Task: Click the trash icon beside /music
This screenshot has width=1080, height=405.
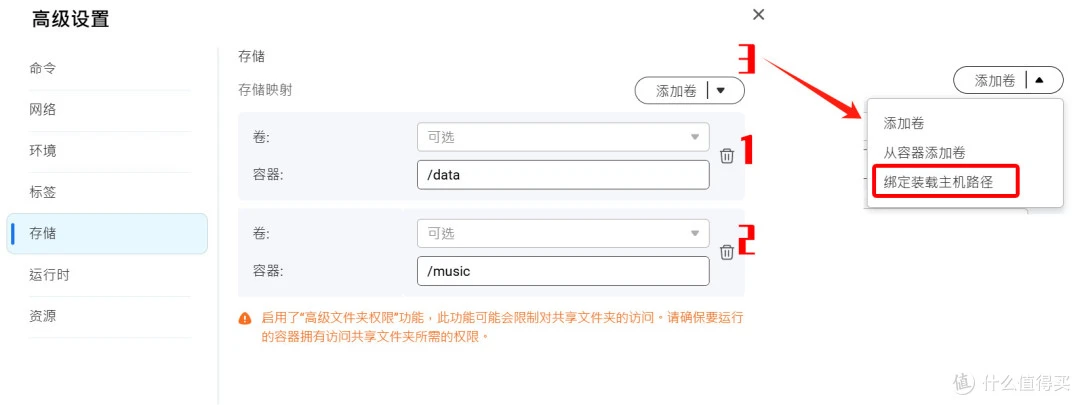Action: pyautogui.click(x=727, y=252)
